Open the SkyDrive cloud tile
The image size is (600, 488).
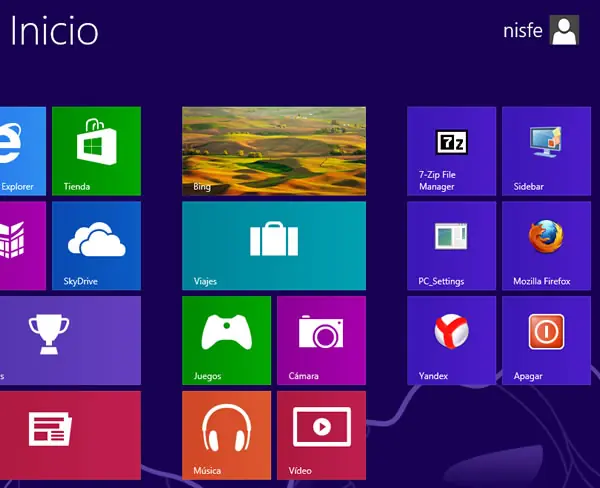pyautogui.click(x=96, y=246)
